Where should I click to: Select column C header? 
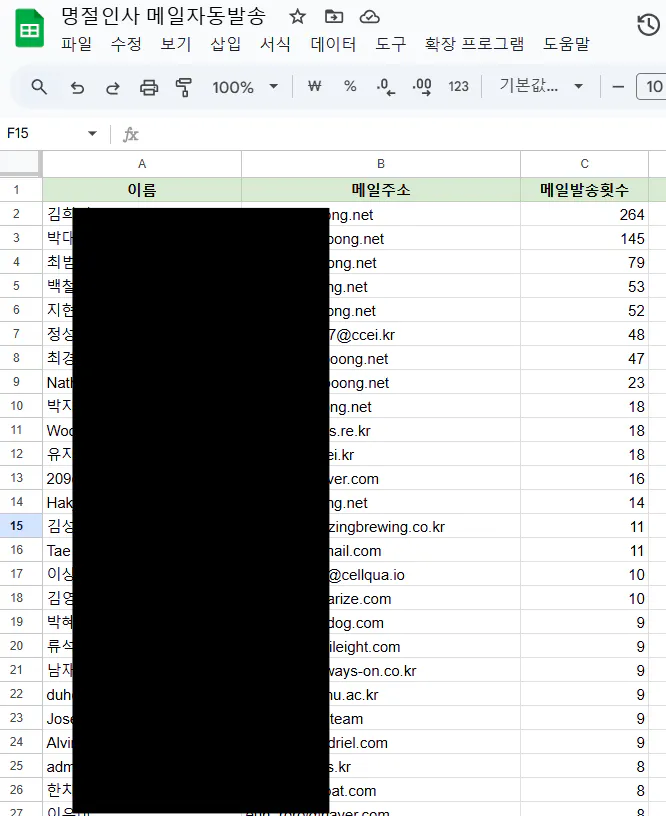pos(584,164)
